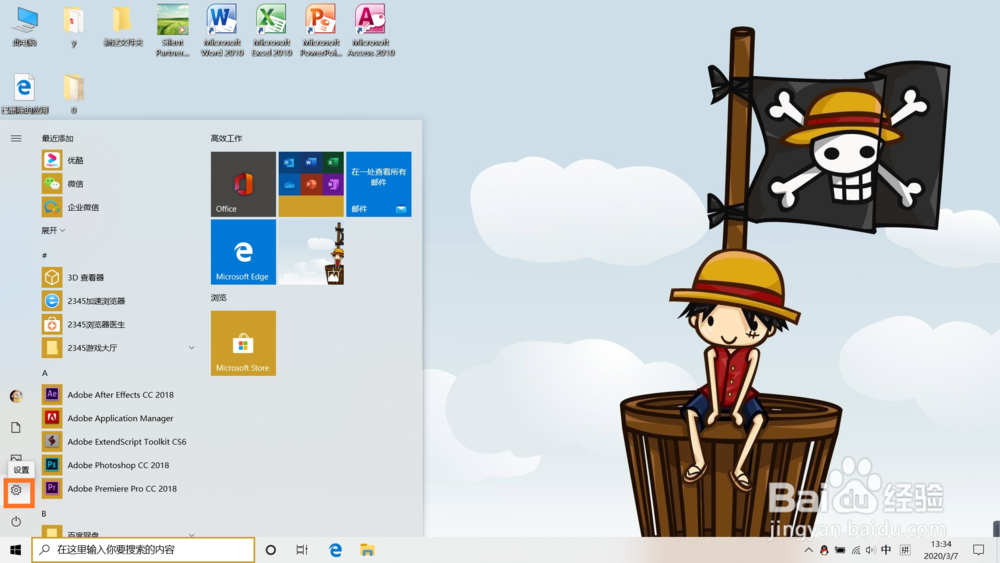Image resolution: width=1000 pixels, height=563 pixels.
Task: Launch Adobe Application Manager
Action: pyautogui.click(x=118, y=418)
